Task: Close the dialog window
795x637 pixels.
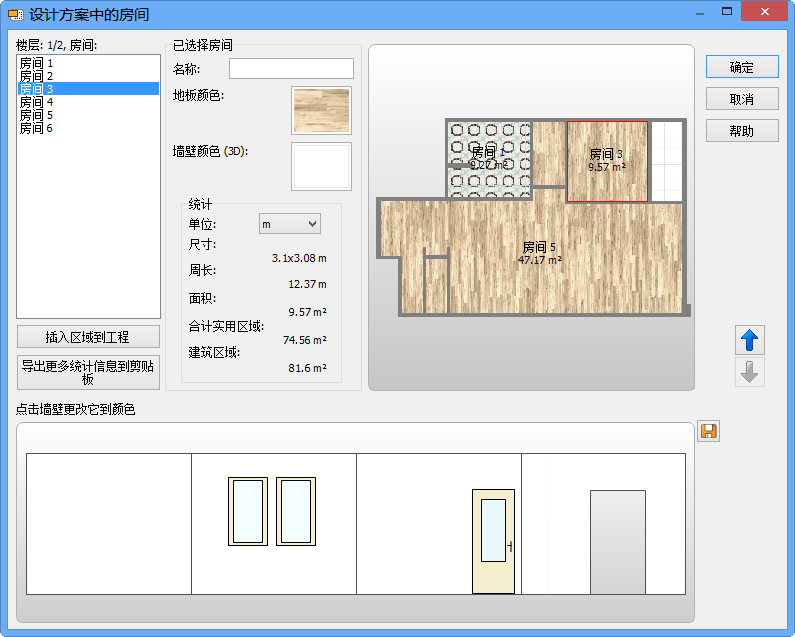Action: click(x=765, y=11)
